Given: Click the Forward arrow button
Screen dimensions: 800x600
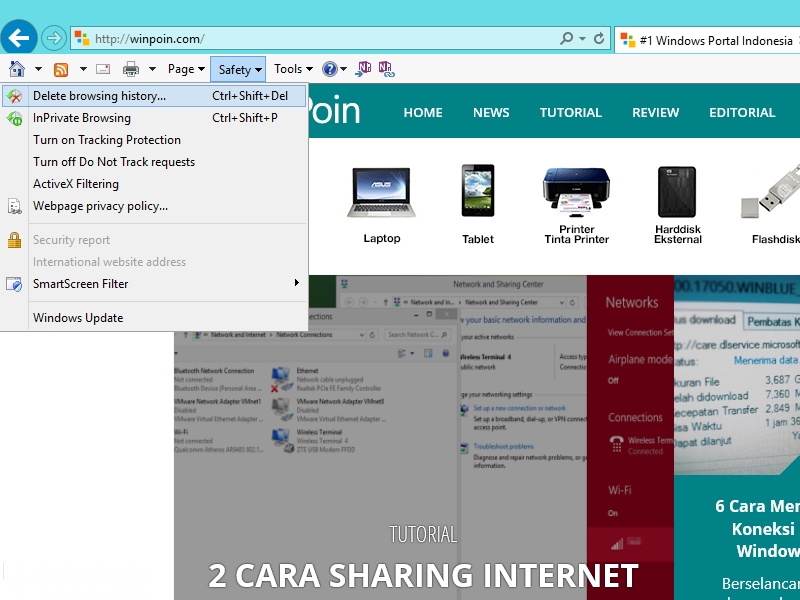Looking at the screenshot, I should 54,38.
